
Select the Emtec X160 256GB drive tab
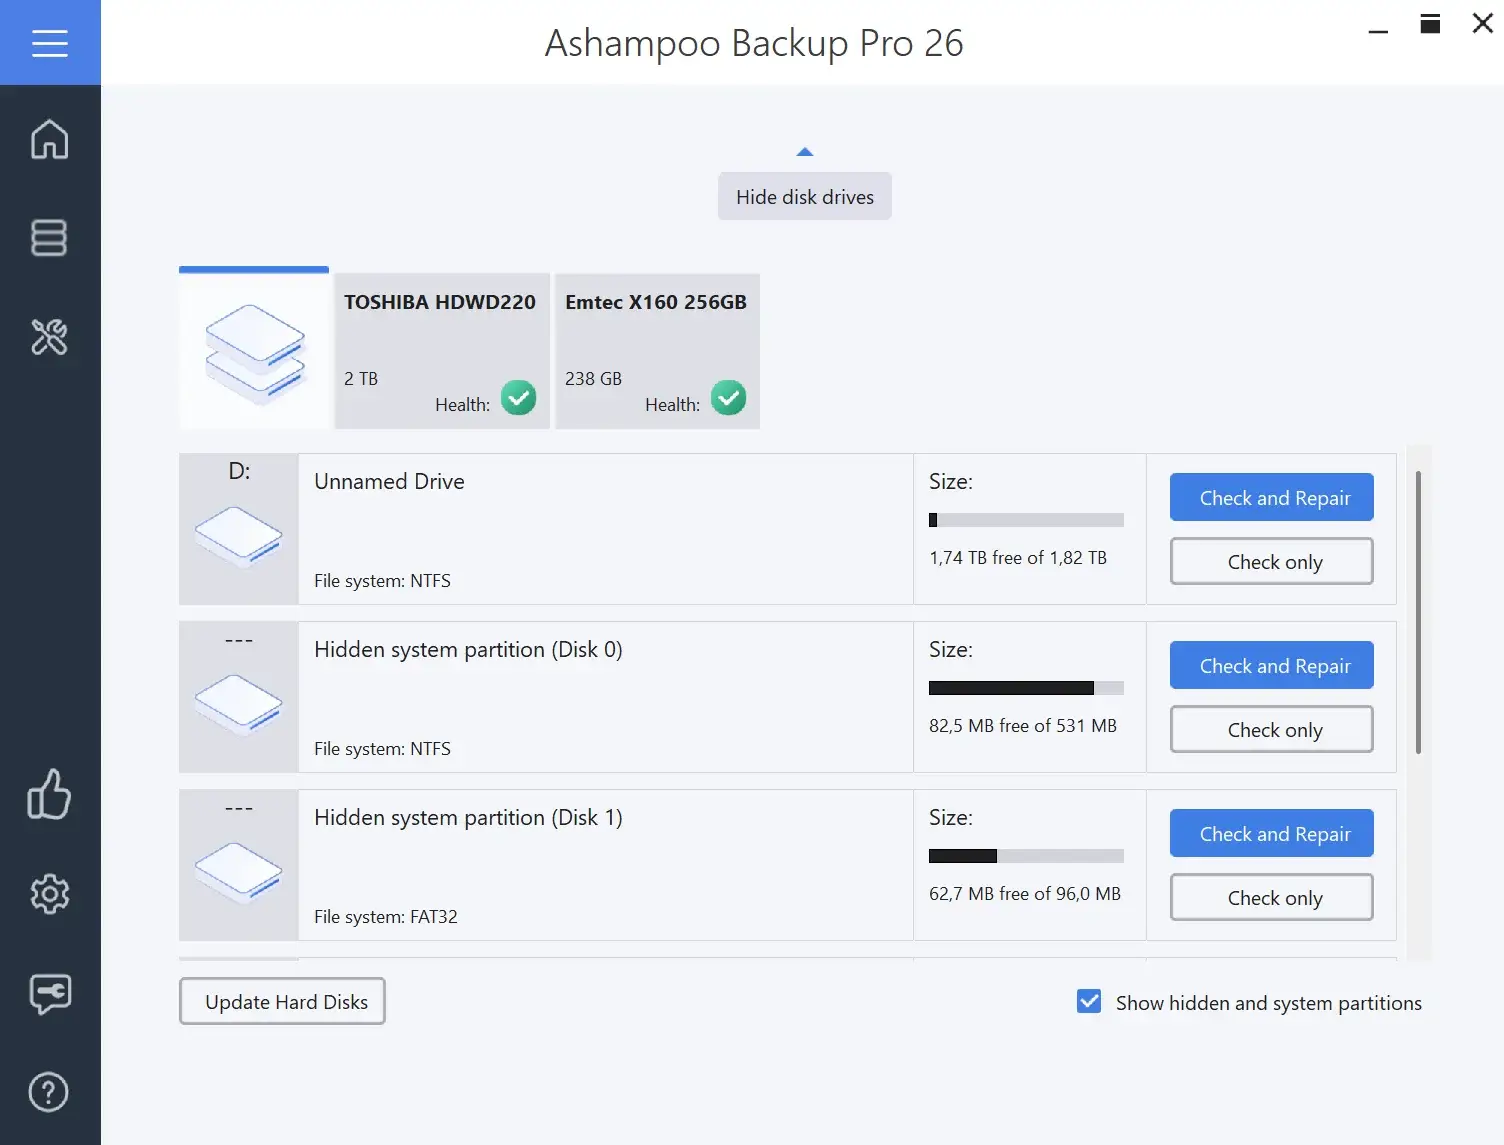(x=656, y=350)
